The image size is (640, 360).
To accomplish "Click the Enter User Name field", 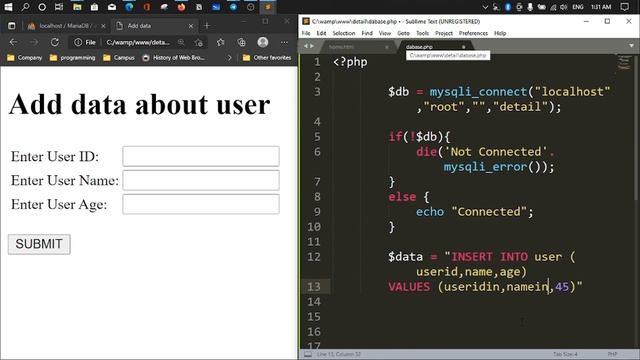I will click(201, 180).
